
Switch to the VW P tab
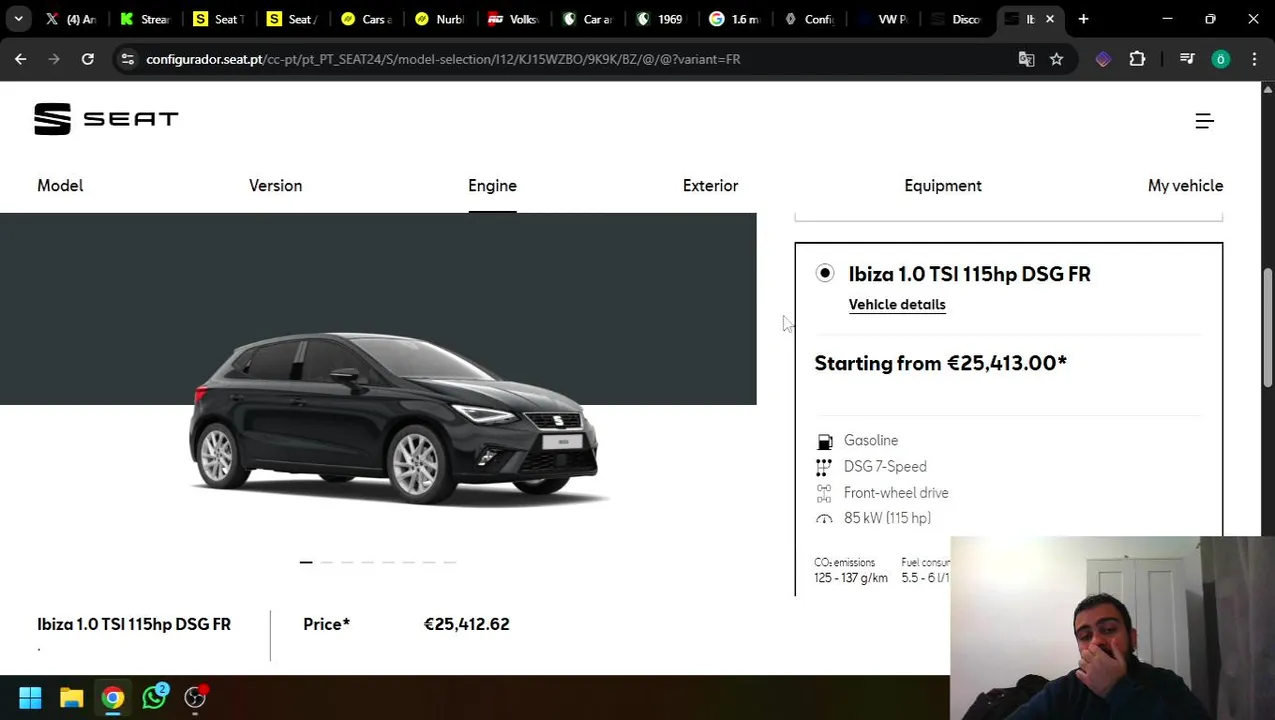pos(884,19)
